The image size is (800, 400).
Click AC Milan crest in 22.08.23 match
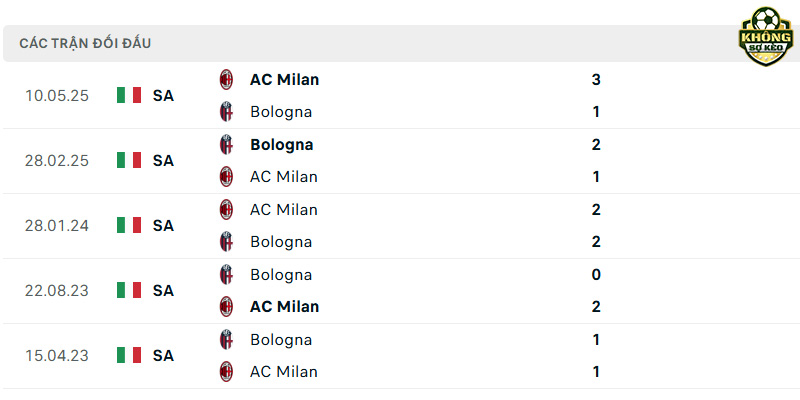(x=226, y=307)
